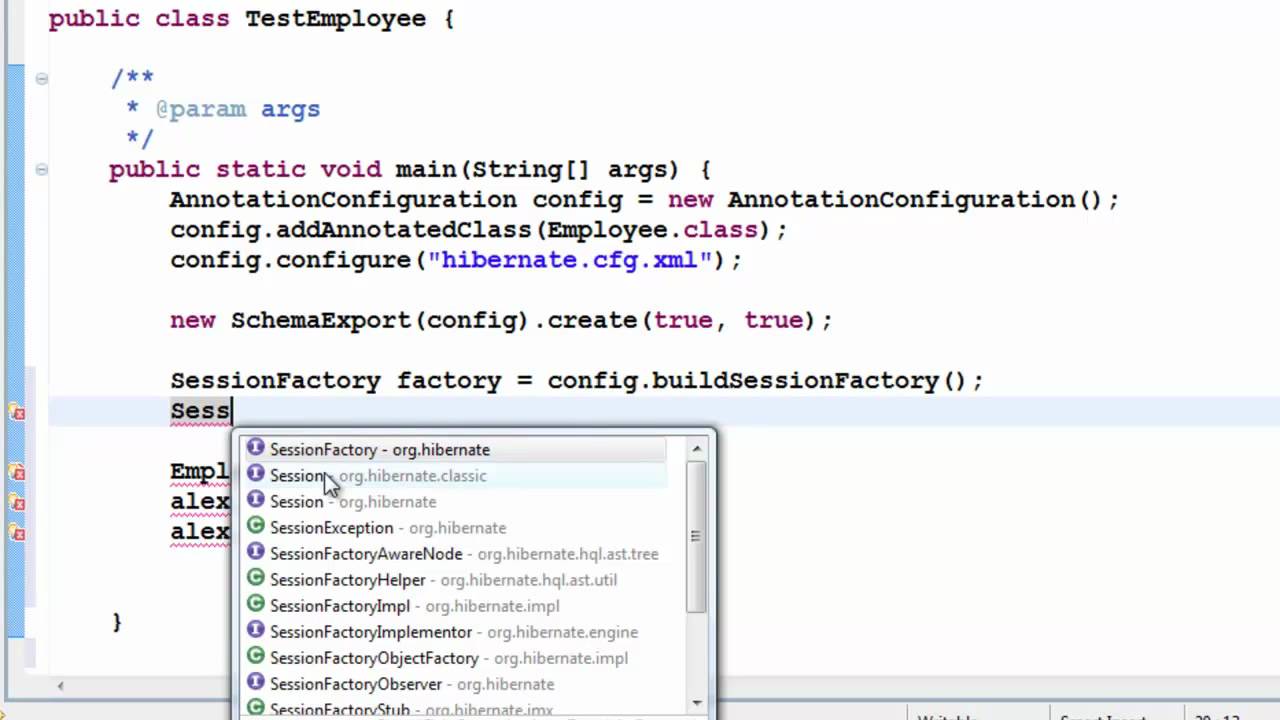Click error marker beside the Empl line
This screenshot has height=720, width=1280.
point(17,472)
